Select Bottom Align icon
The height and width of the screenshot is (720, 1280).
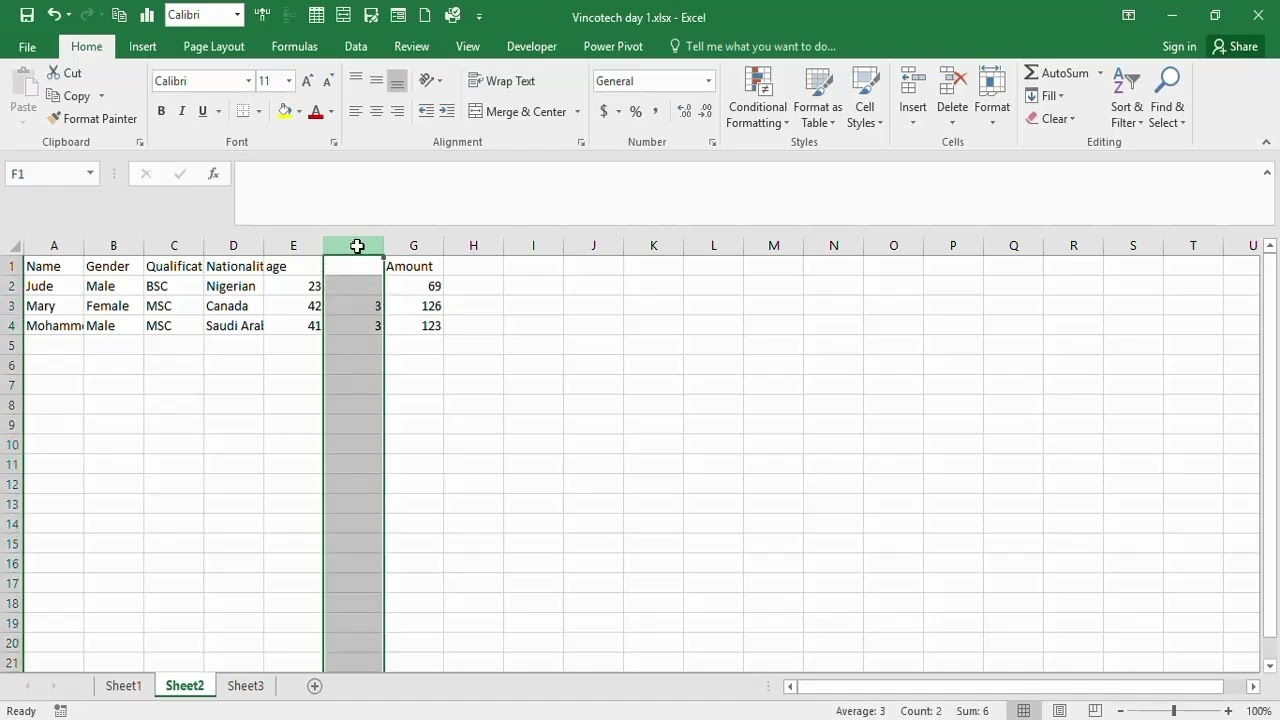(397, 81)
